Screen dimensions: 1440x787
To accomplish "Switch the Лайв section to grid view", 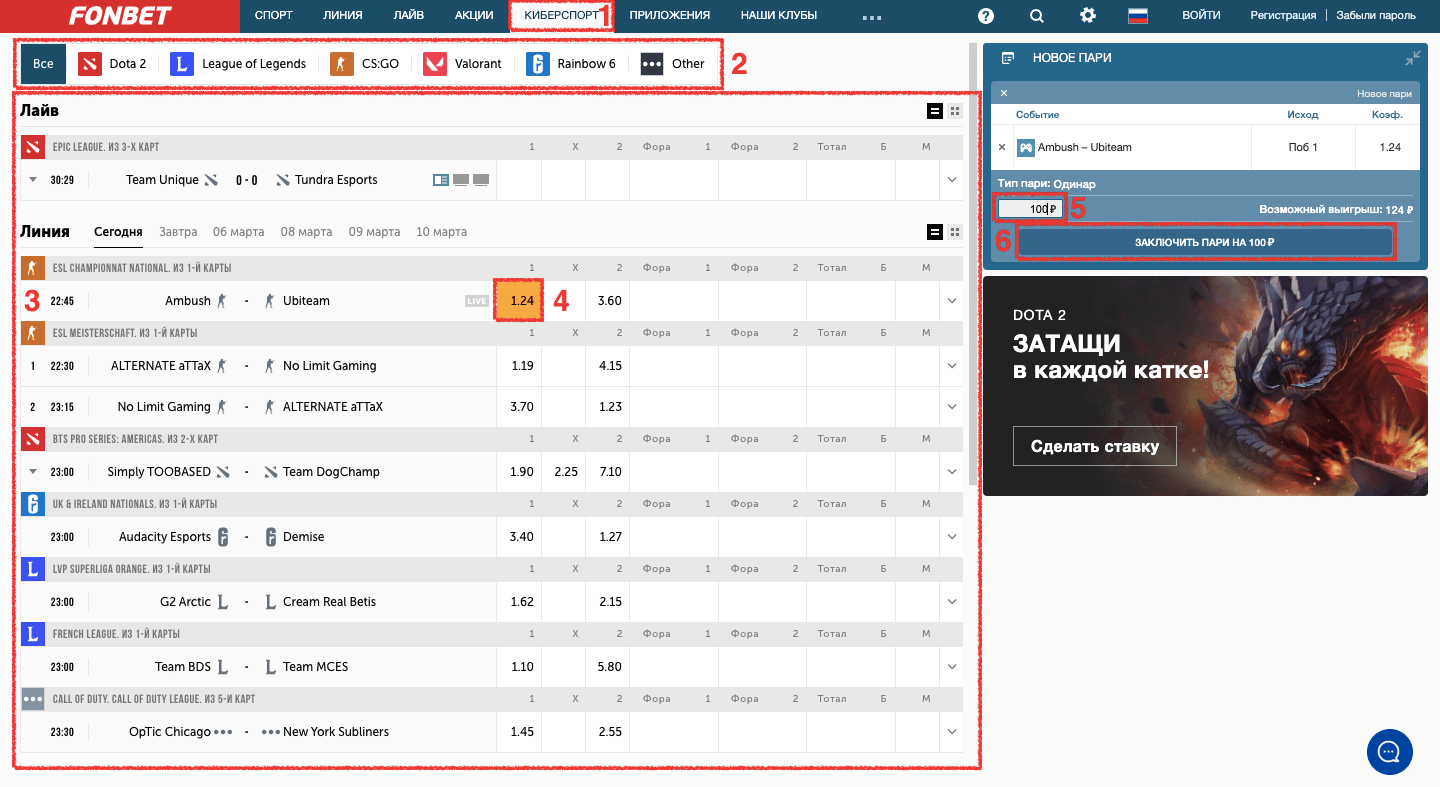I will coord(955,111).
